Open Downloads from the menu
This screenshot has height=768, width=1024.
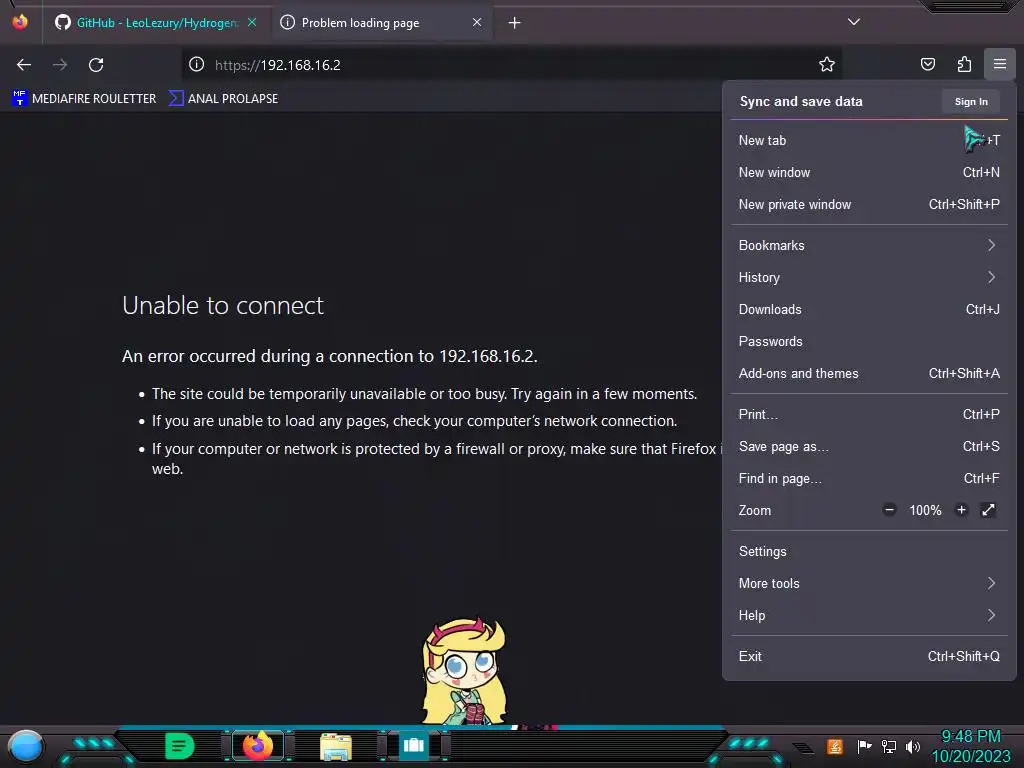[x=869, y=310]
